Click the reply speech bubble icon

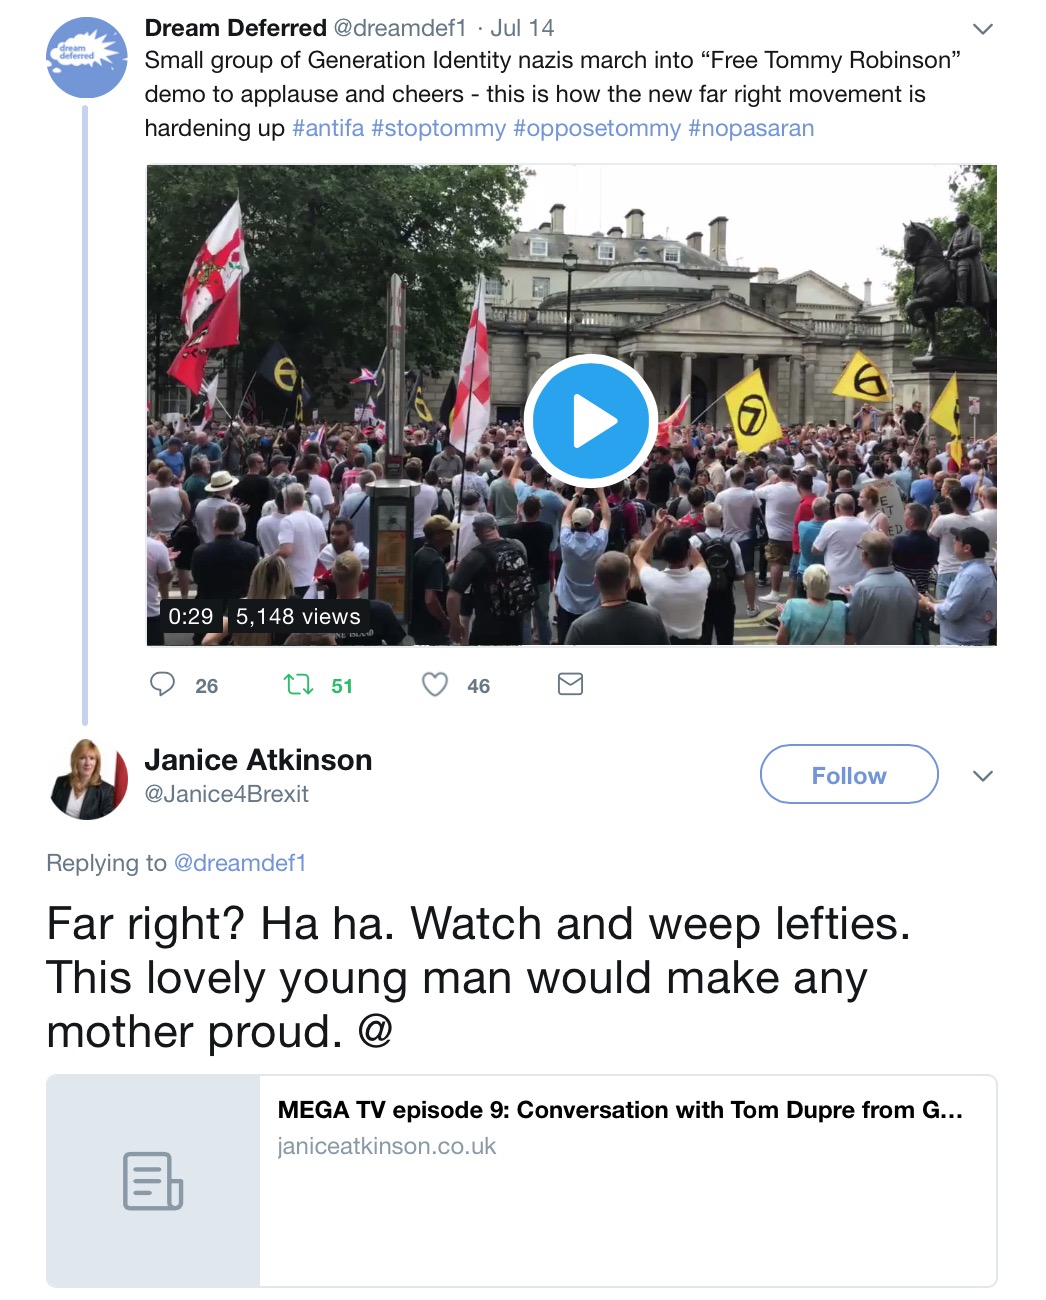162,684
